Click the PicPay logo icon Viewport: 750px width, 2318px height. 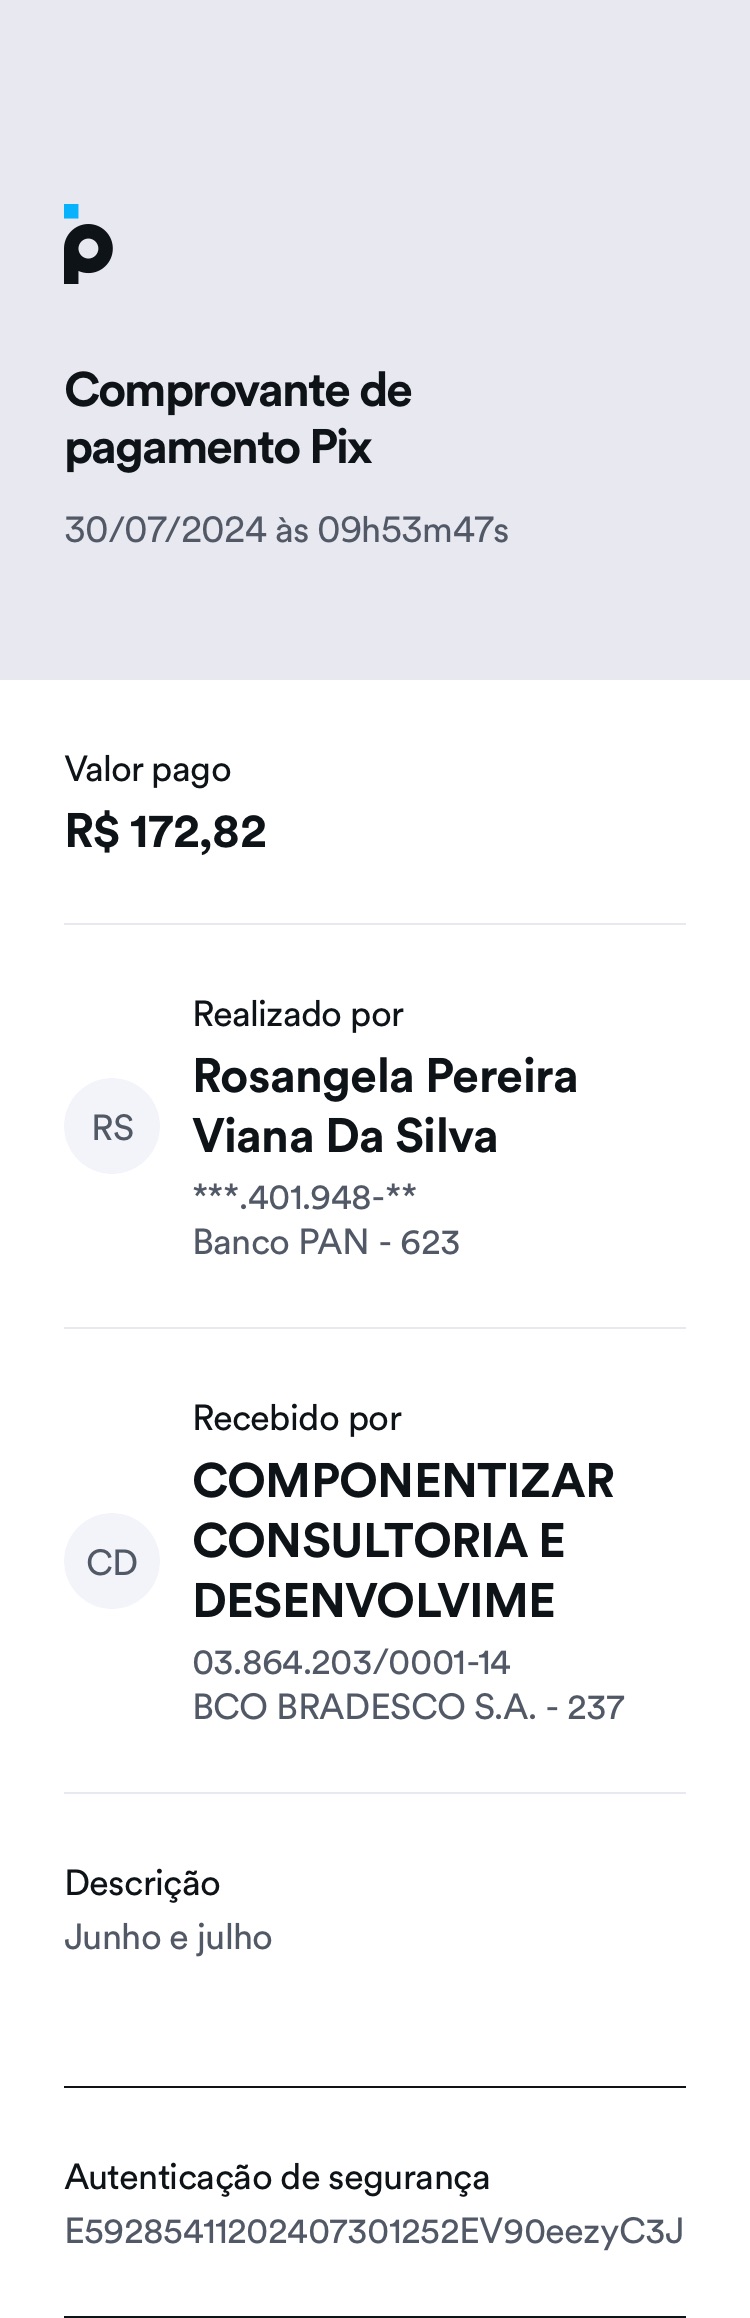pos(88,246)
